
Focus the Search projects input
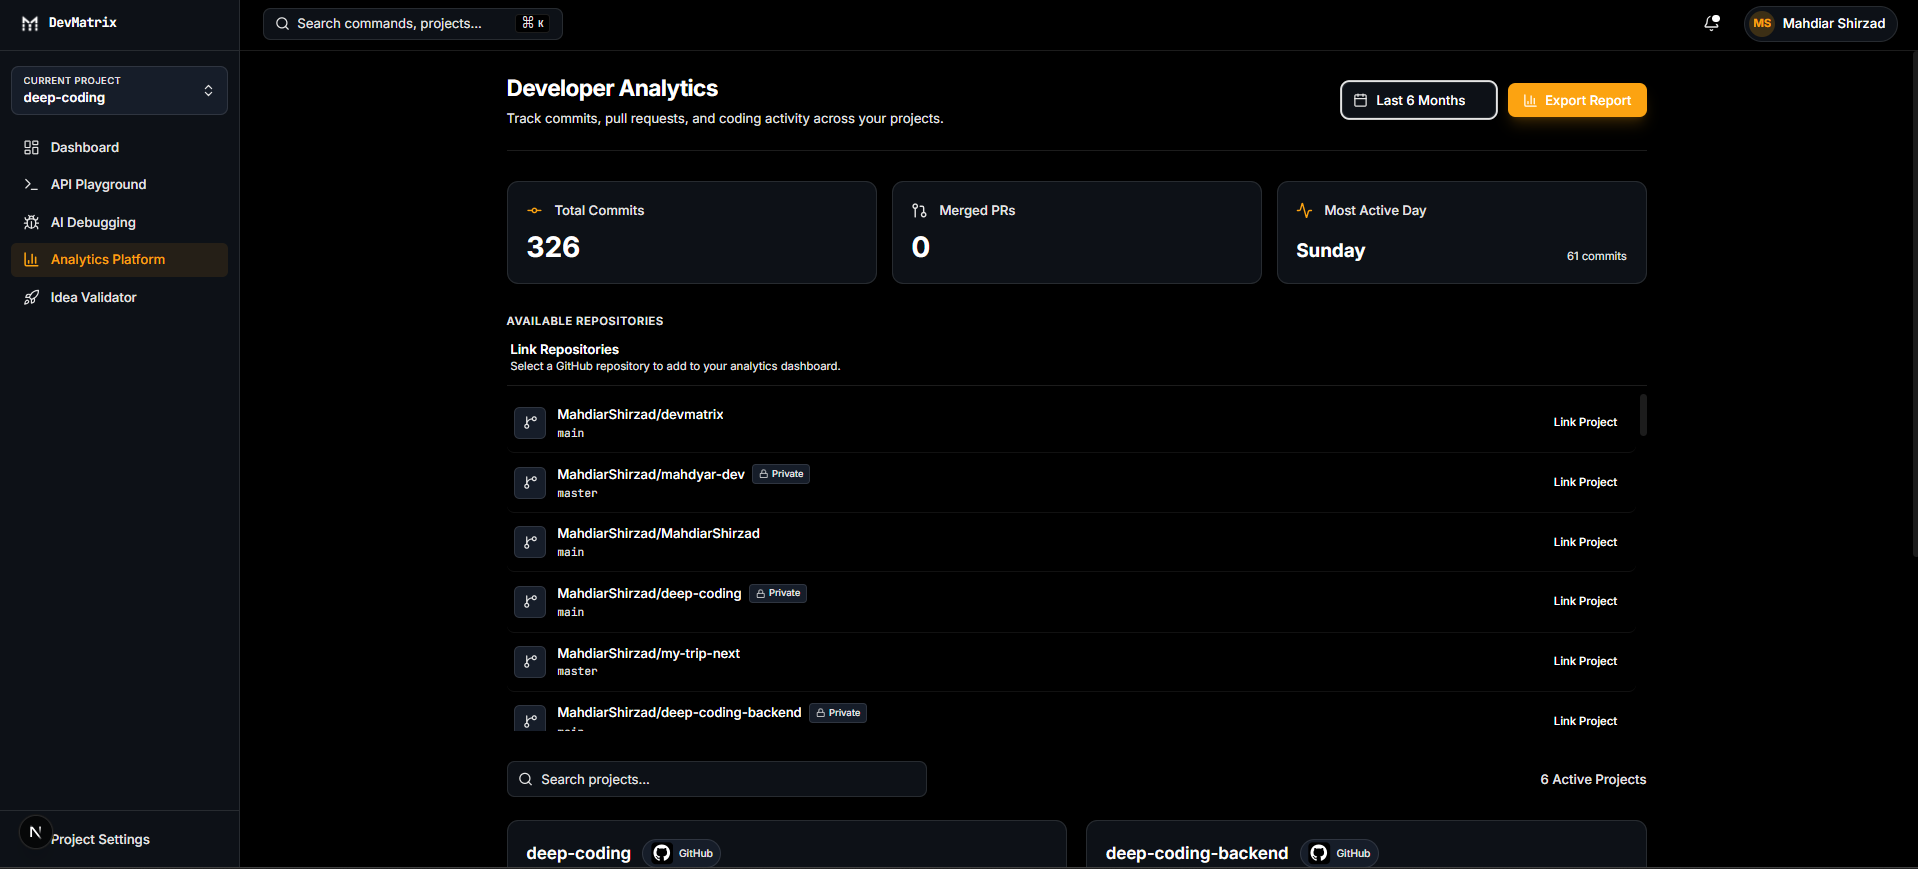(x=717, y=779)
